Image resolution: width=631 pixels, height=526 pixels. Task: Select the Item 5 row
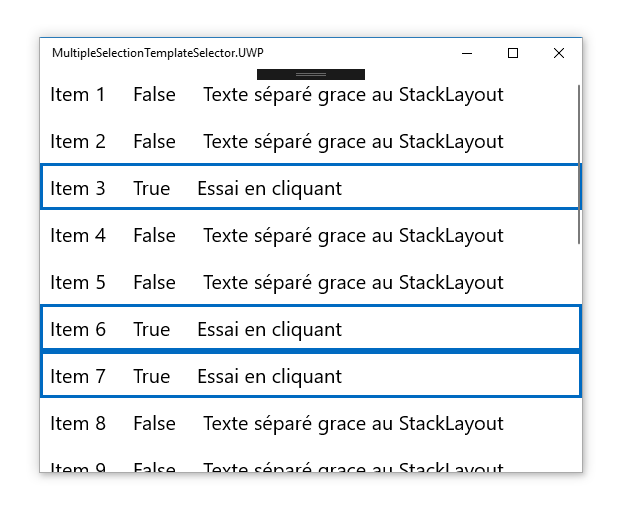pyautogui.click(x=300, y=283)
